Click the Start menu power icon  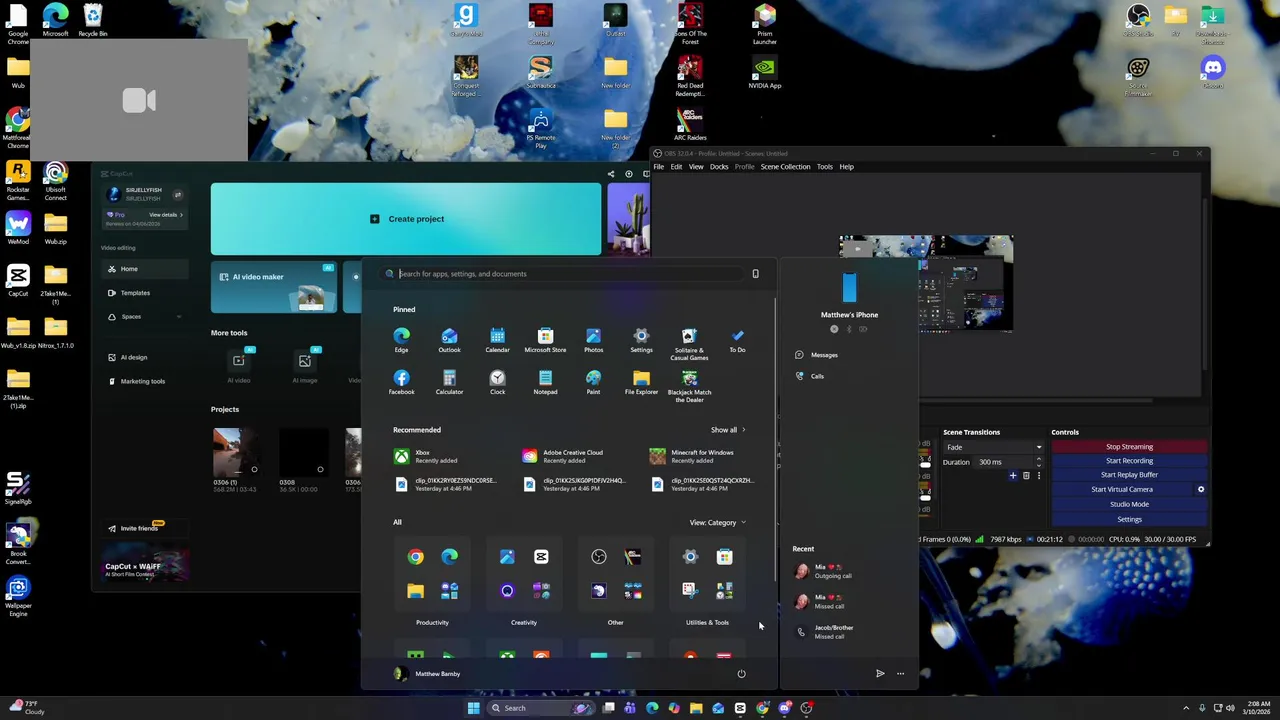click(741, 674)
